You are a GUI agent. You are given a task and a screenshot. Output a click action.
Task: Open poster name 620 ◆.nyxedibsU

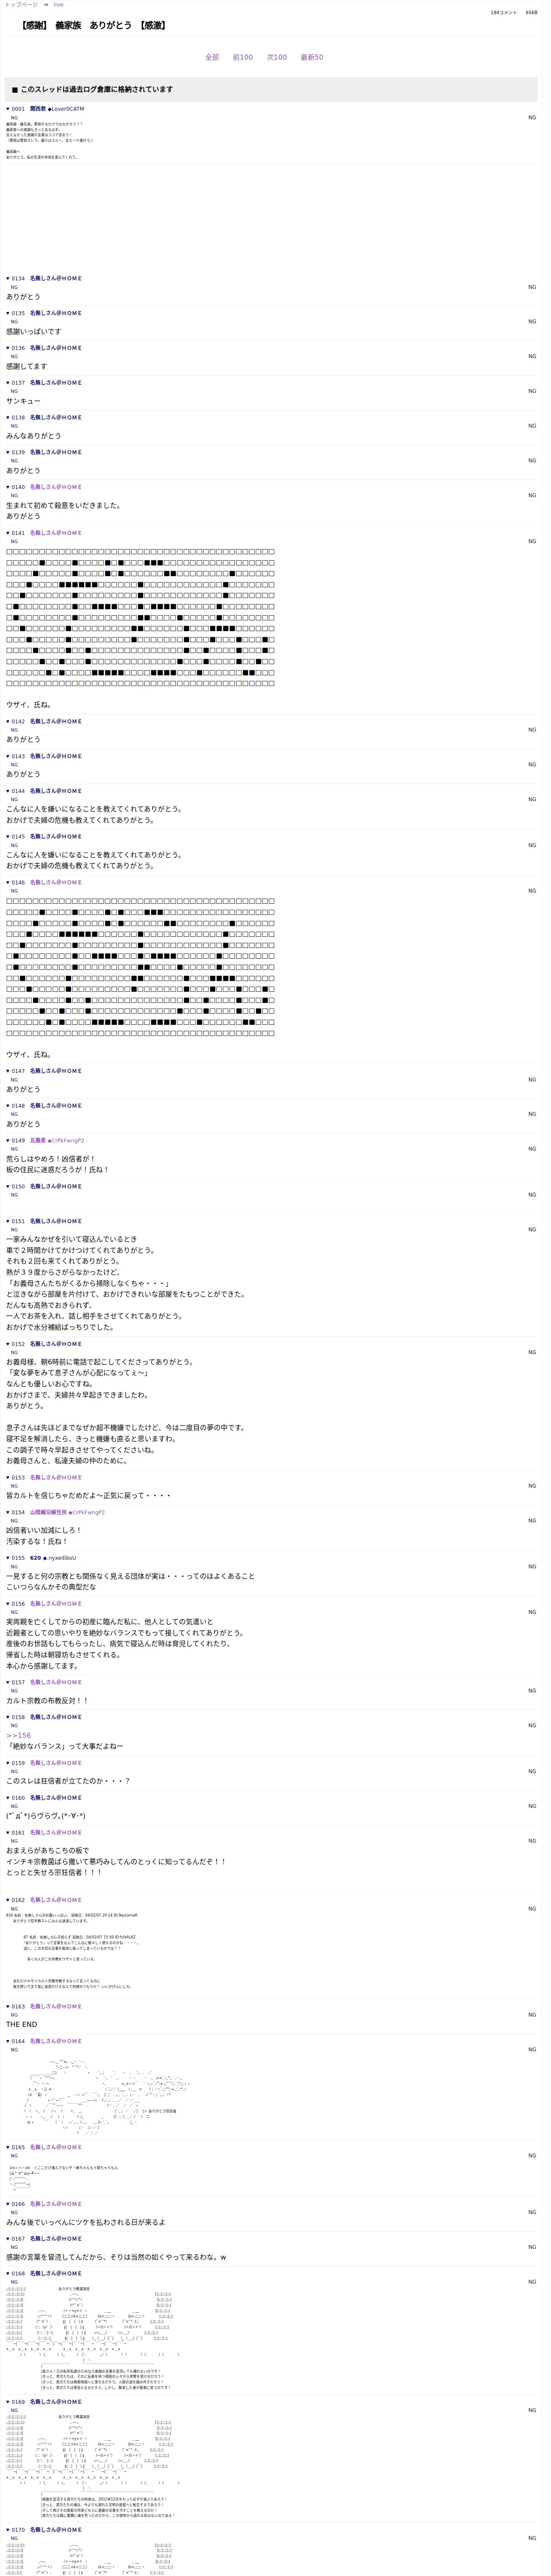53,1558
